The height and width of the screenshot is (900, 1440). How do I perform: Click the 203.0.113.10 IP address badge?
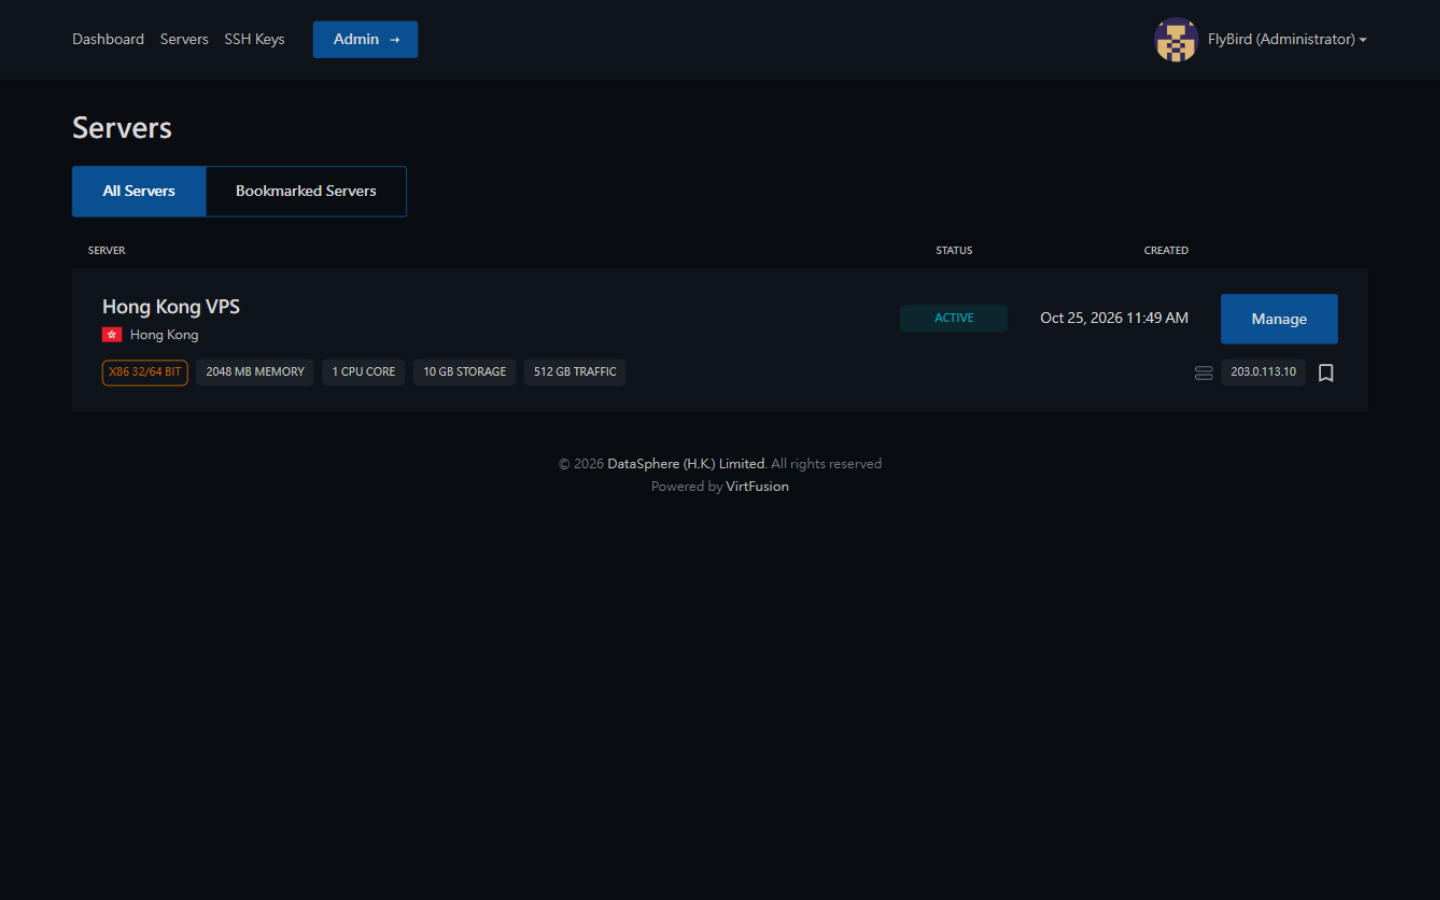click(1263, 372)
